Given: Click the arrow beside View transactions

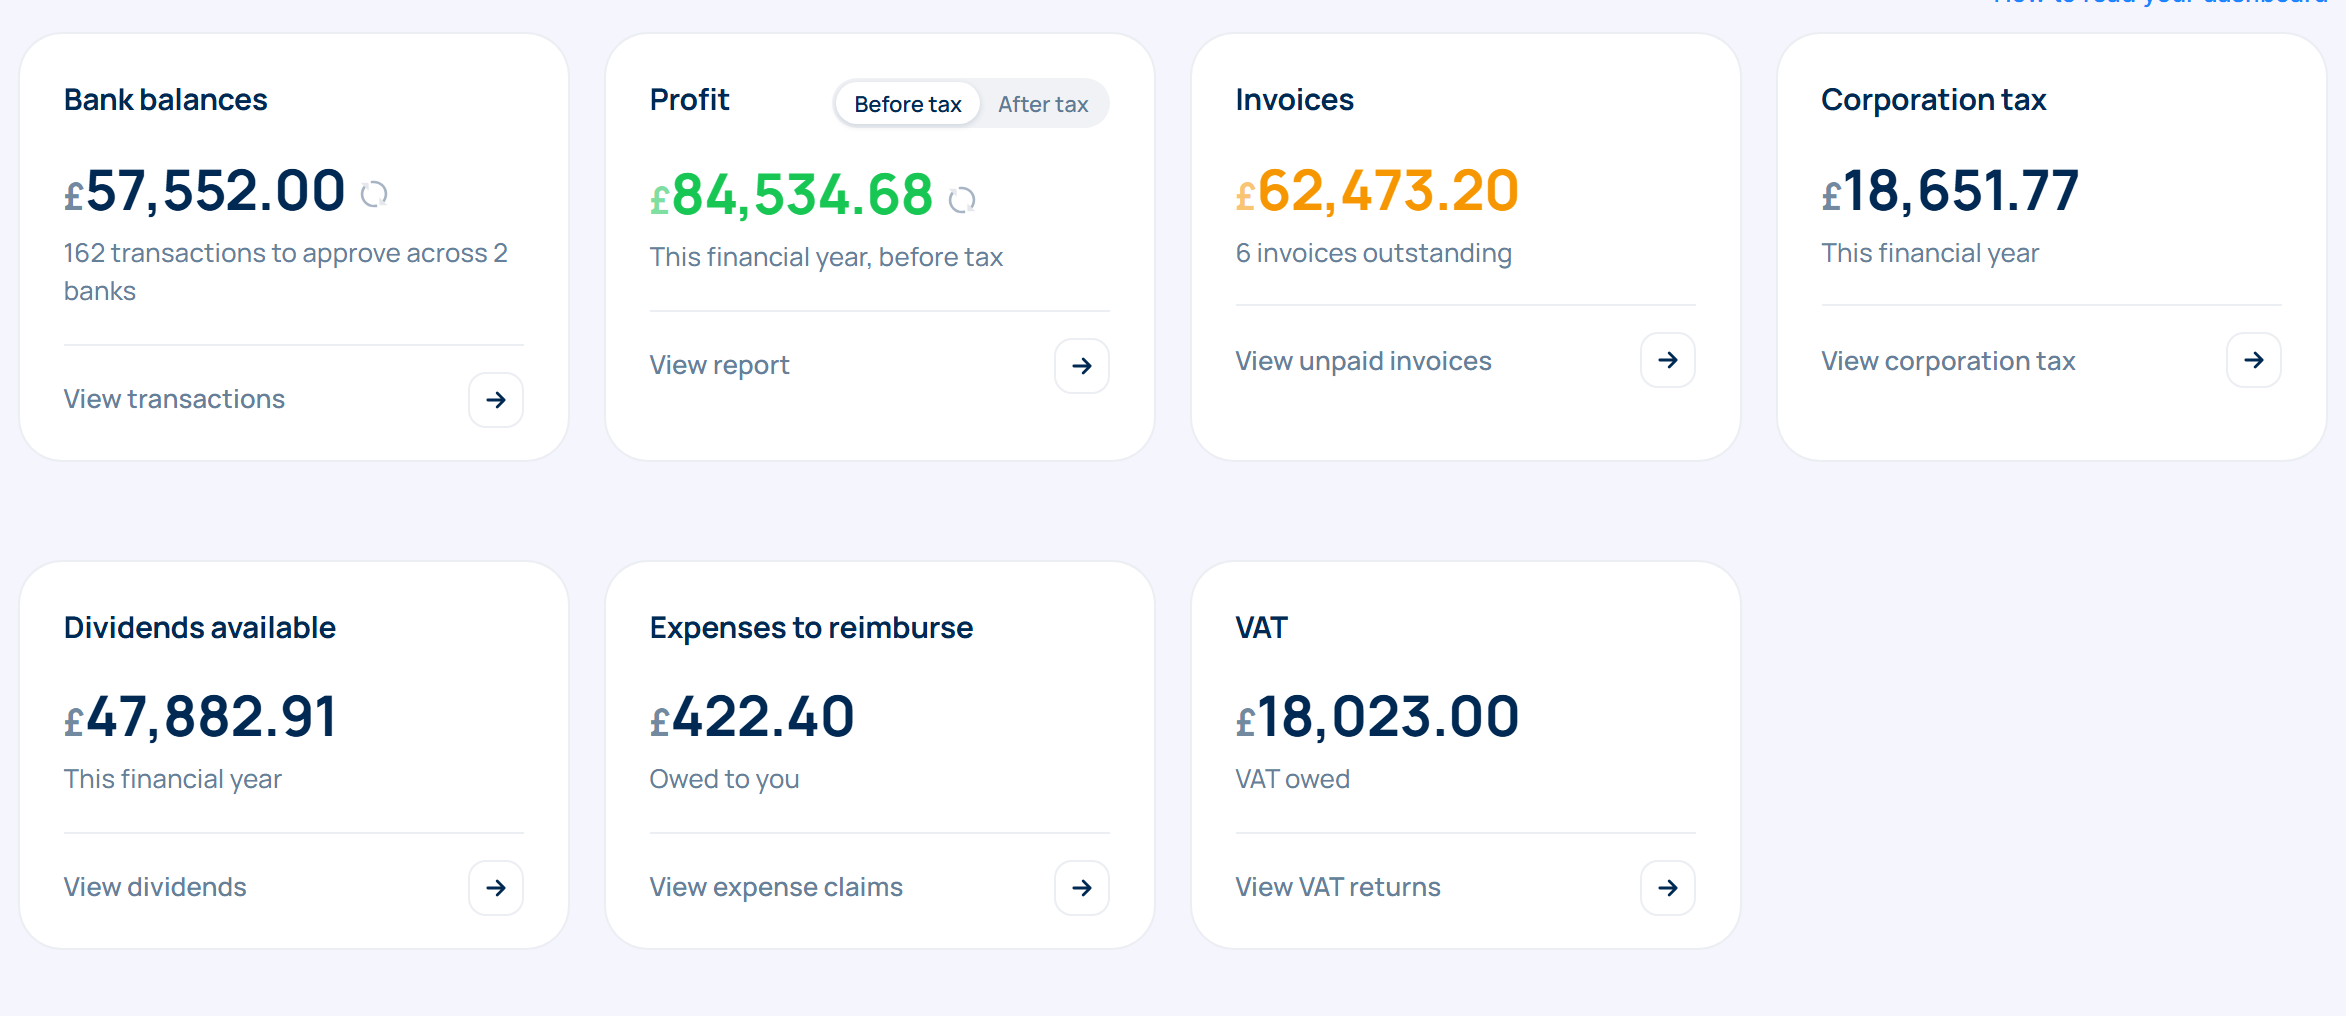Looking at the screenshot, I should pyautogui.click(x=496, y=400).
